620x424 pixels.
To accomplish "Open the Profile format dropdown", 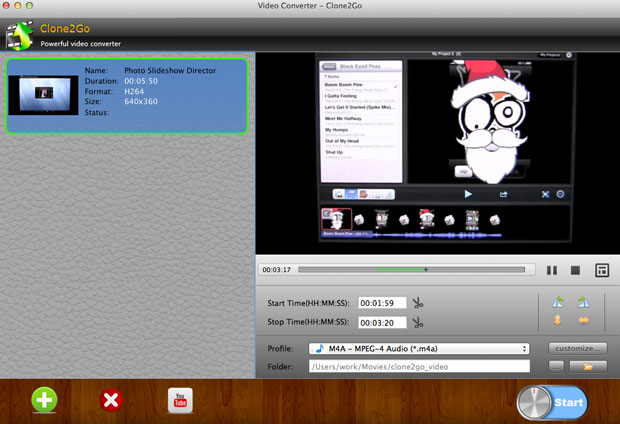I will [x=418, y=349].
